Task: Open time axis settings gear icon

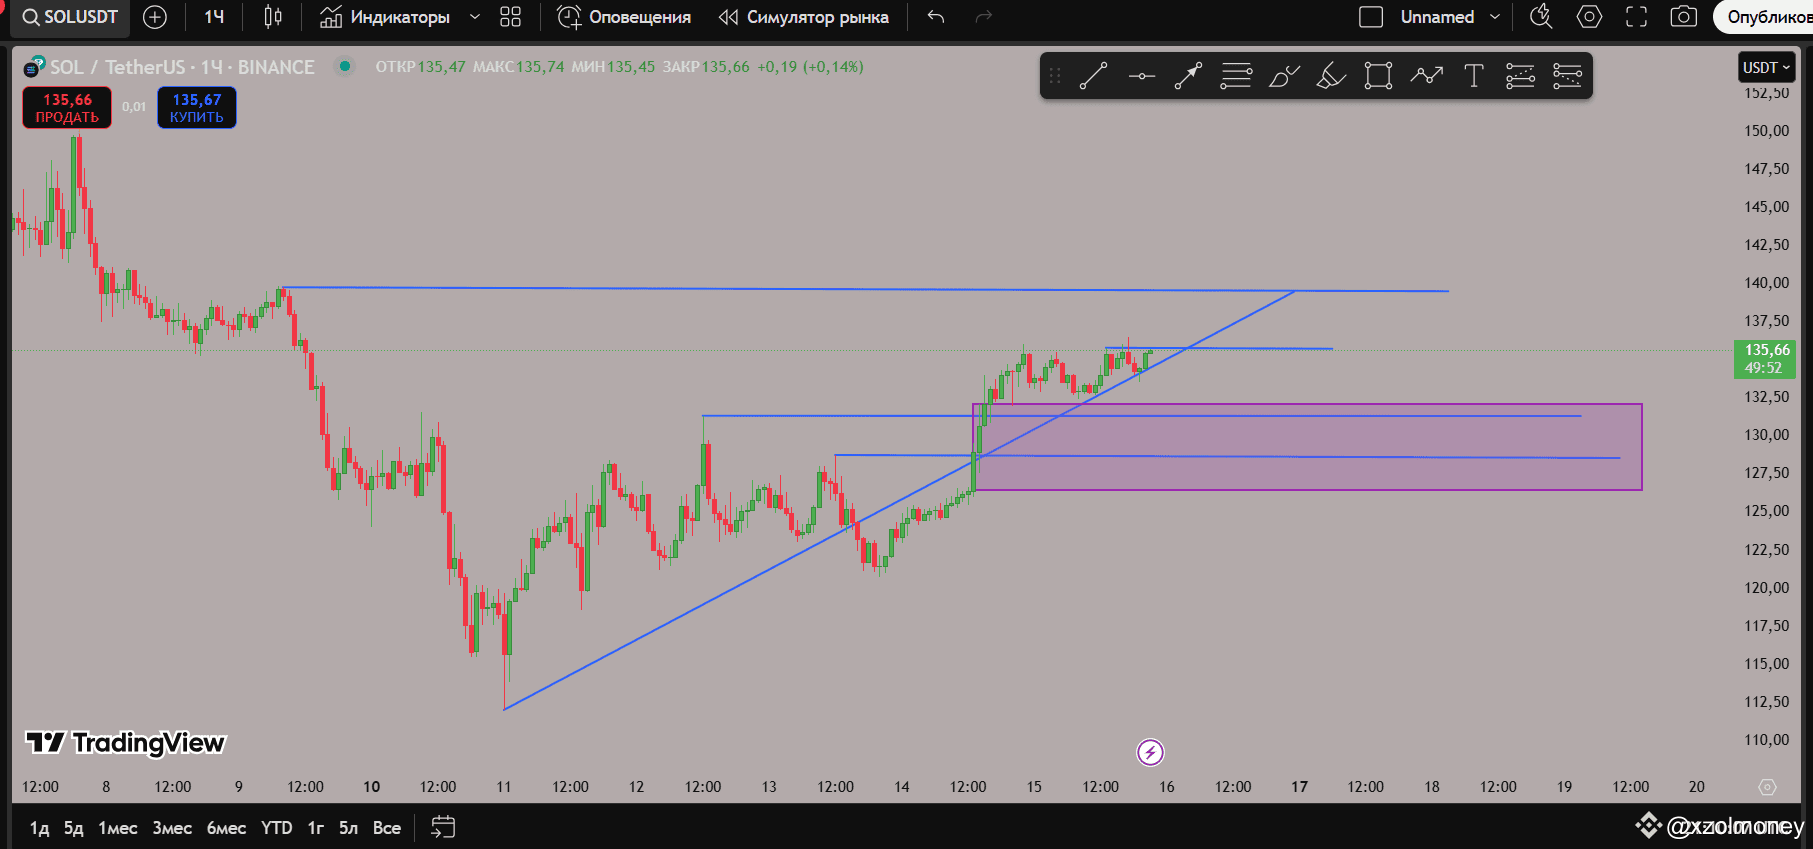Action: pos(1767,787)
